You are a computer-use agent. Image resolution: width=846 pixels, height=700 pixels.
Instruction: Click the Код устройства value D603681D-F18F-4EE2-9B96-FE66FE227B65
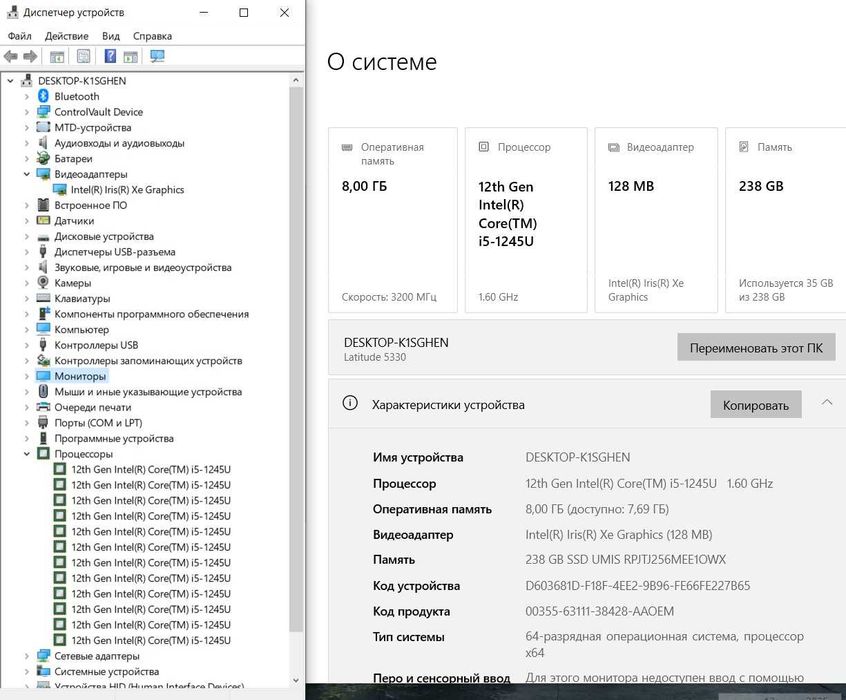pos(638,586)
